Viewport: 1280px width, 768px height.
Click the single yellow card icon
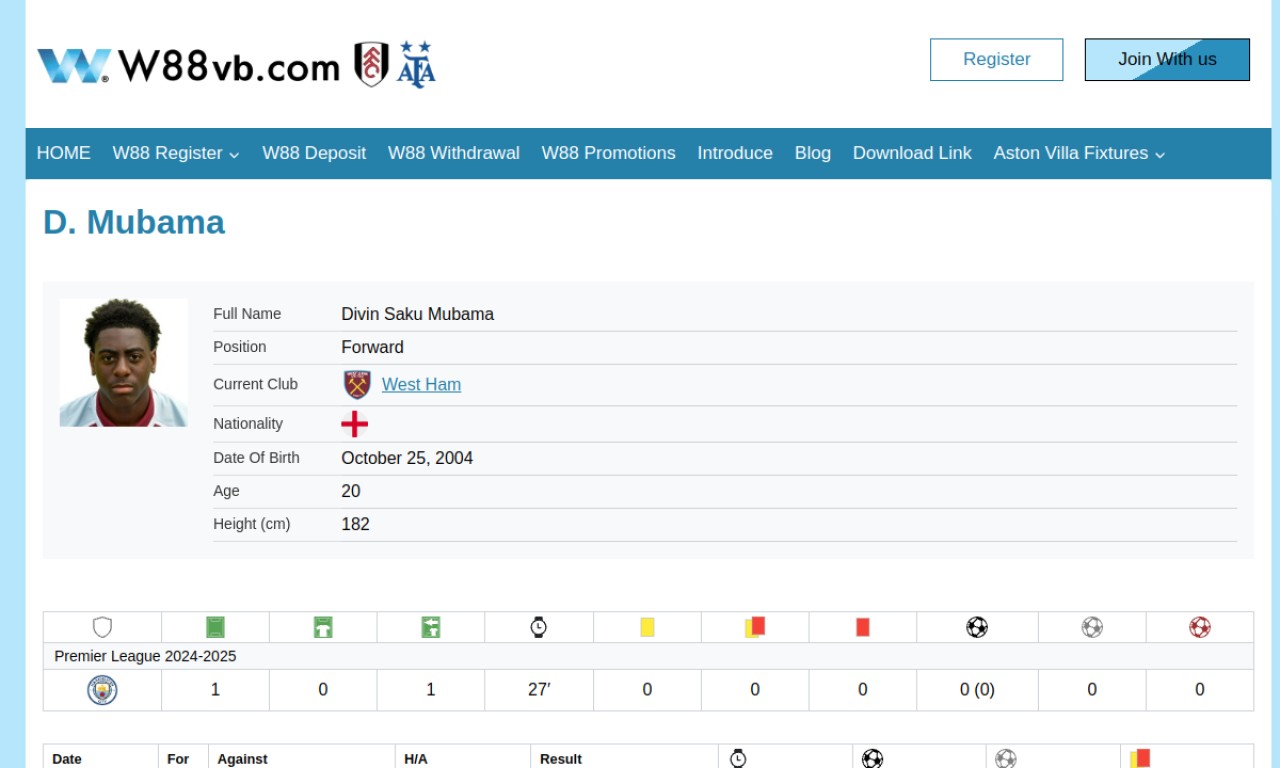(x=647, y=627)
